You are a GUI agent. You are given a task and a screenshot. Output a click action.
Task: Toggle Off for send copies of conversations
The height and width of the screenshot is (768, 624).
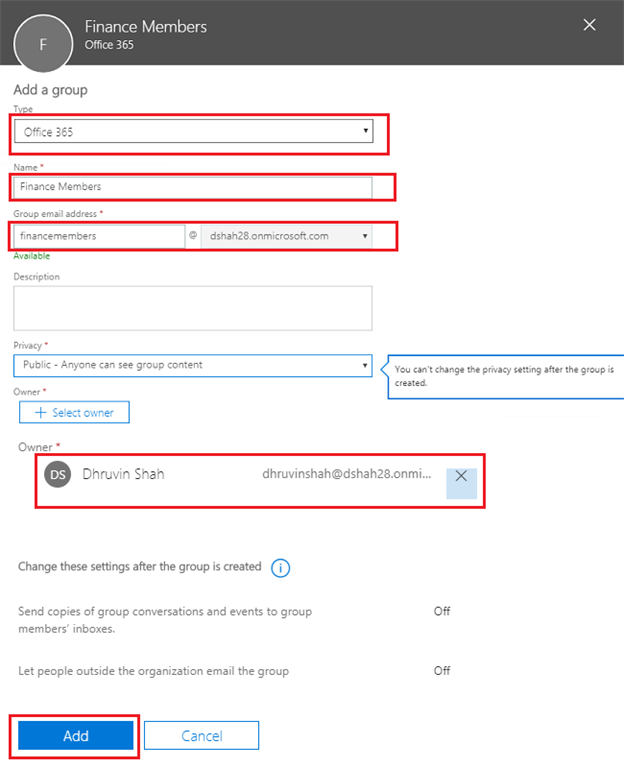pyautogui.click(x=442, y=611)
